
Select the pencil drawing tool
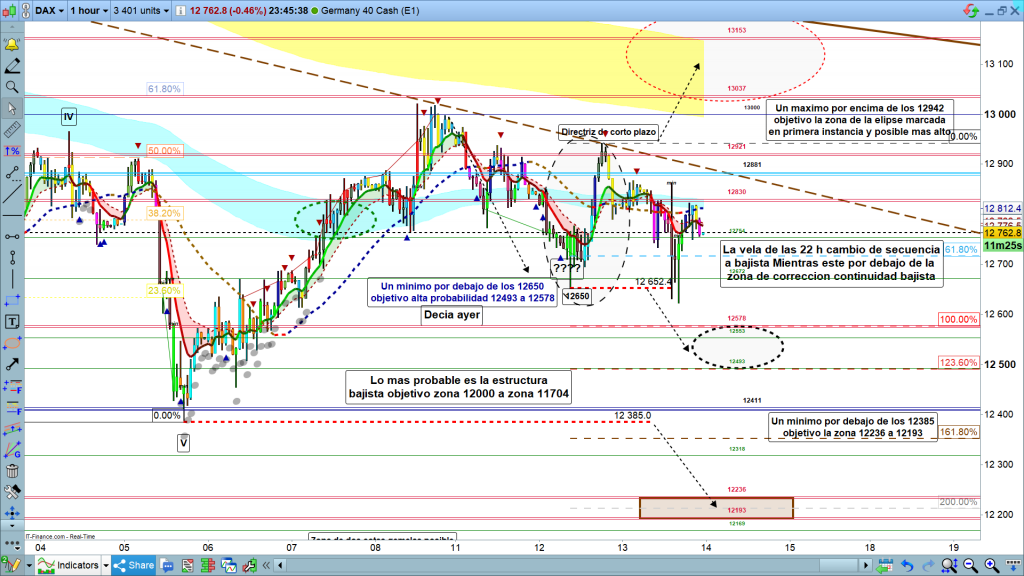[x=12, y=66]
